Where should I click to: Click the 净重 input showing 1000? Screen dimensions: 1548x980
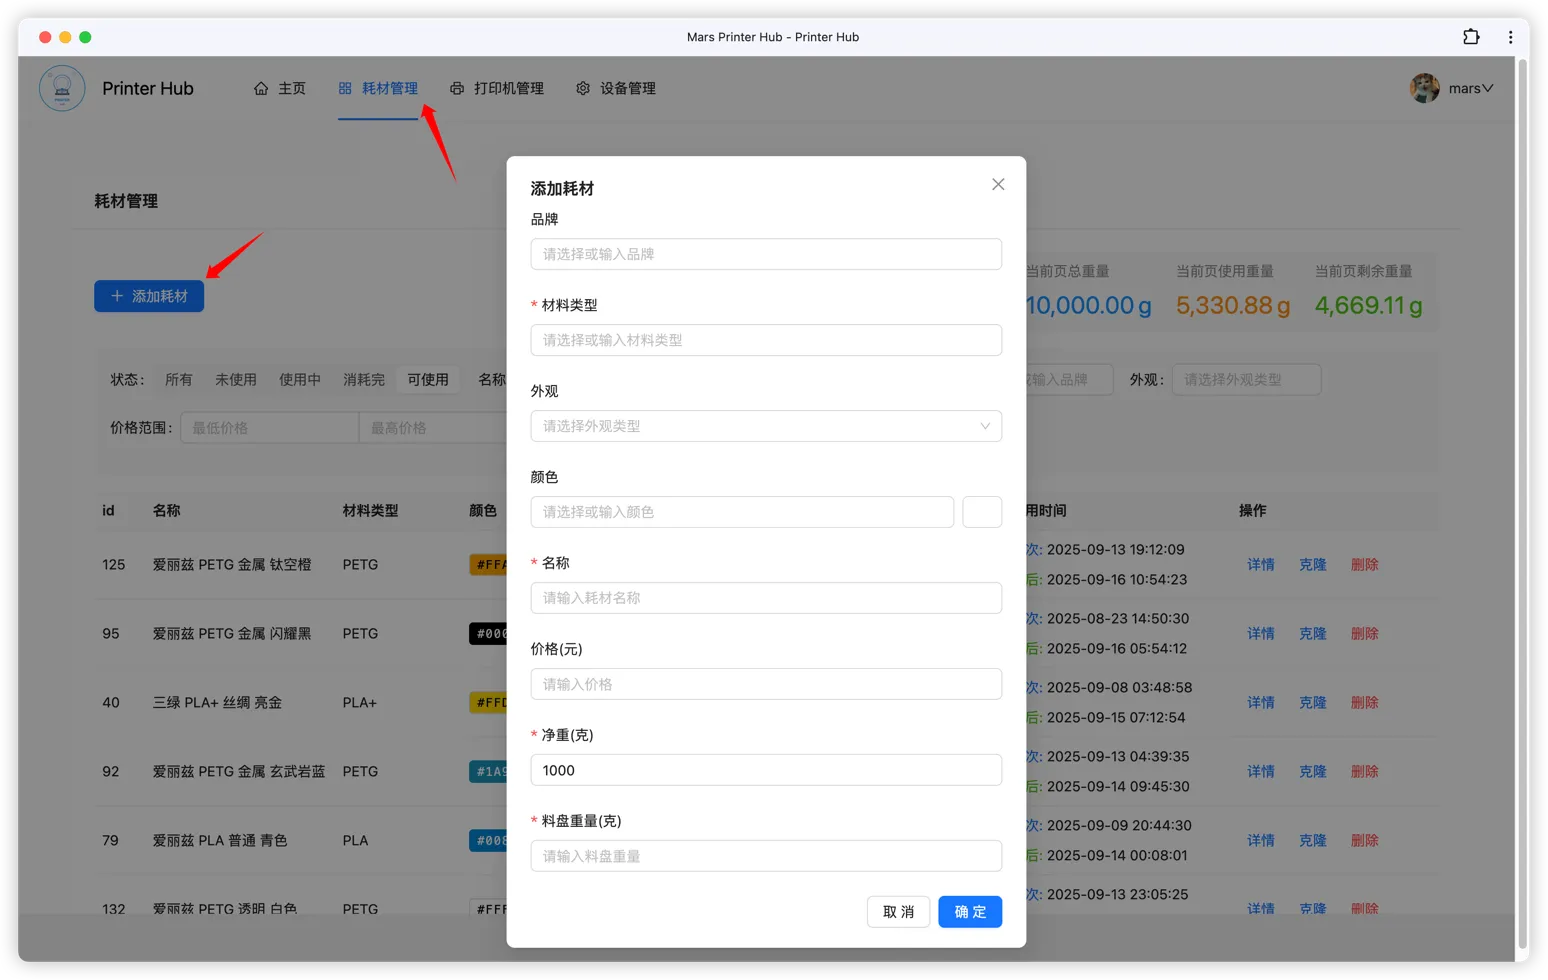pos(766,770)
